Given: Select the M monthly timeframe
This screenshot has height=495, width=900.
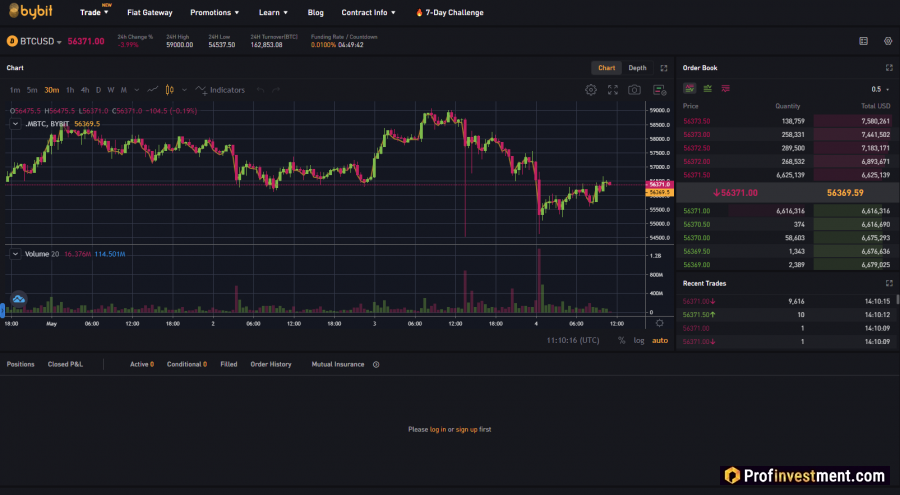Looking at the screenshot, I should [123, 90].
